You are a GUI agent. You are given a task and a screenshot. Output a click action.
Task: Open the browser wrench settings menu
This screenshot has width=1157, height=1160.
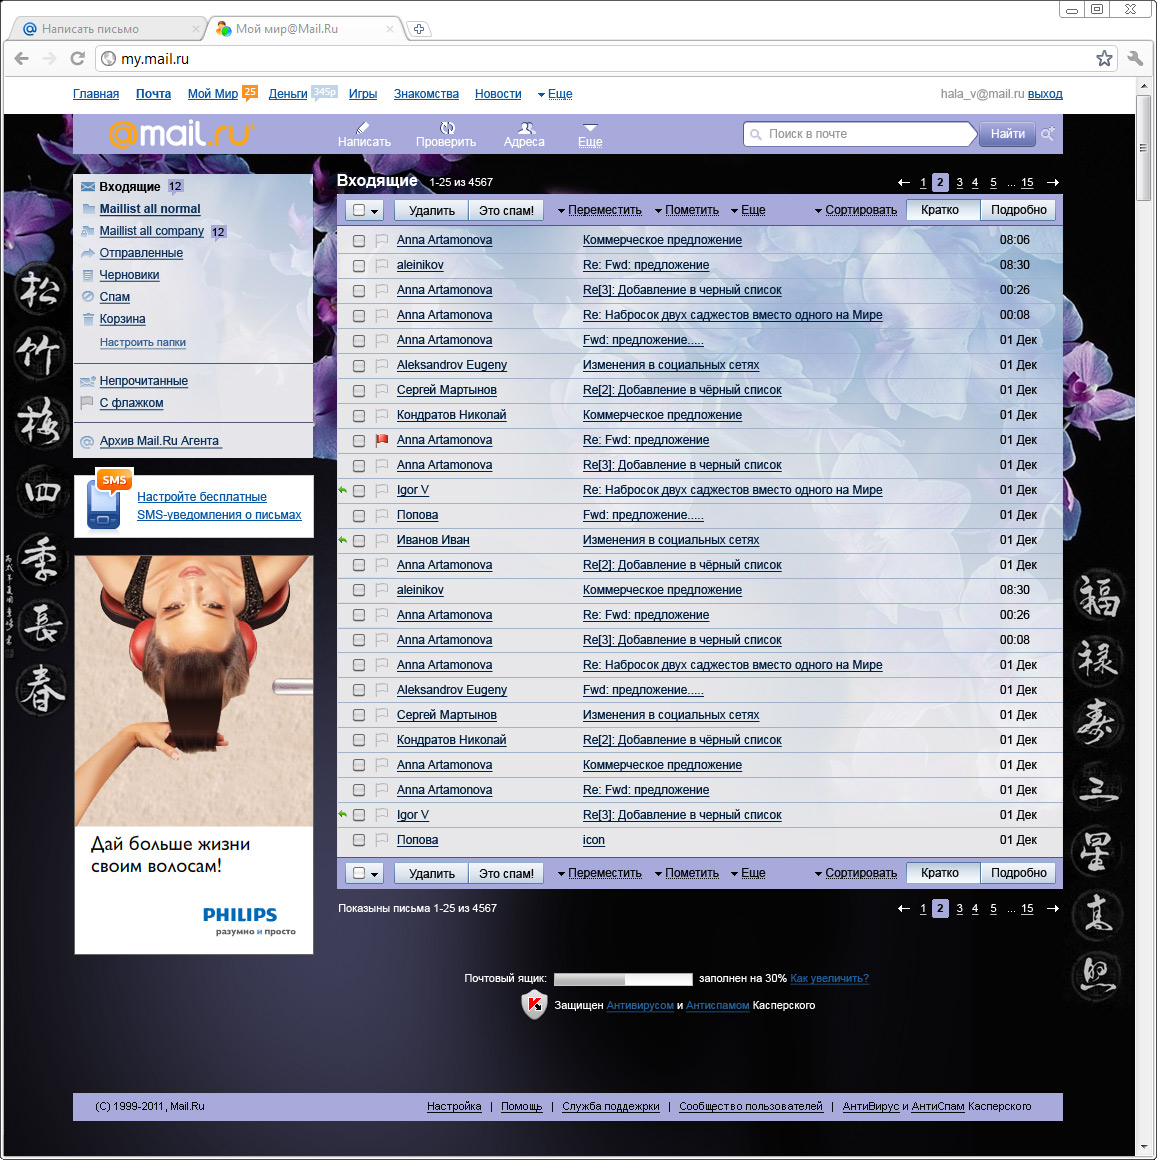(1136, 58)
